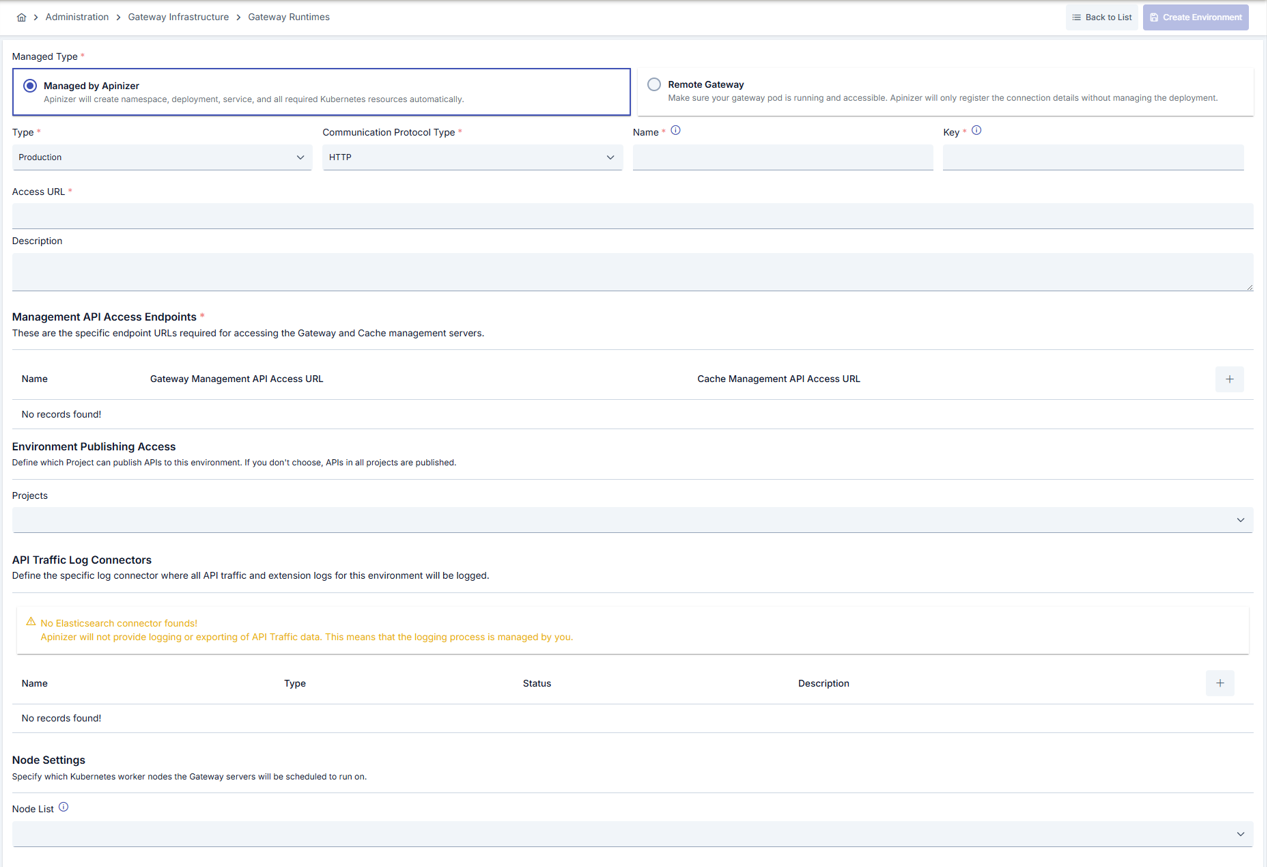Click the list icon on the Back to List button

tap(1077, 16)
